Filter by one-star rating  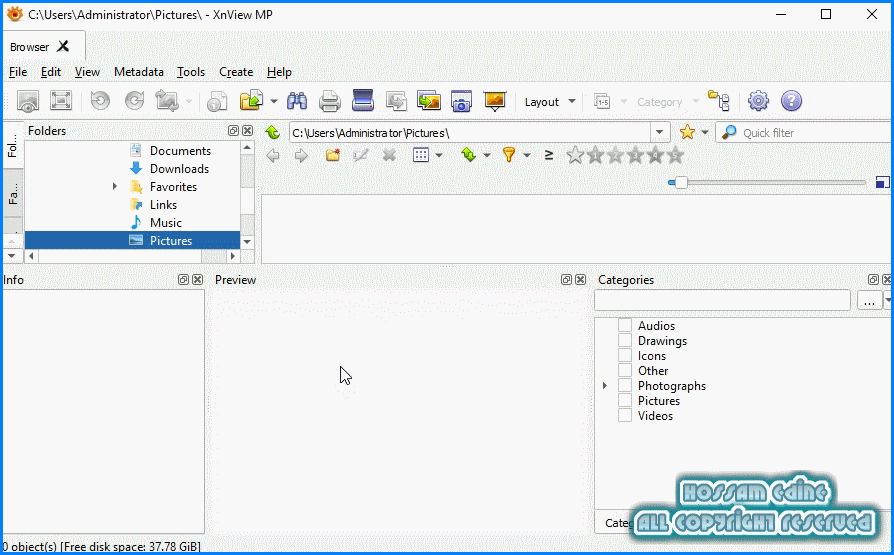pos(595,155)
